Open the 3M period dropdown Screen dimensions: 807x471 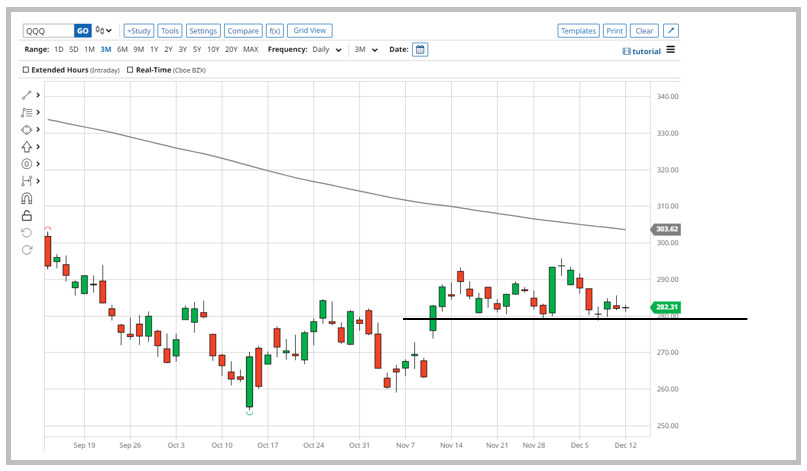coord(366,49)
